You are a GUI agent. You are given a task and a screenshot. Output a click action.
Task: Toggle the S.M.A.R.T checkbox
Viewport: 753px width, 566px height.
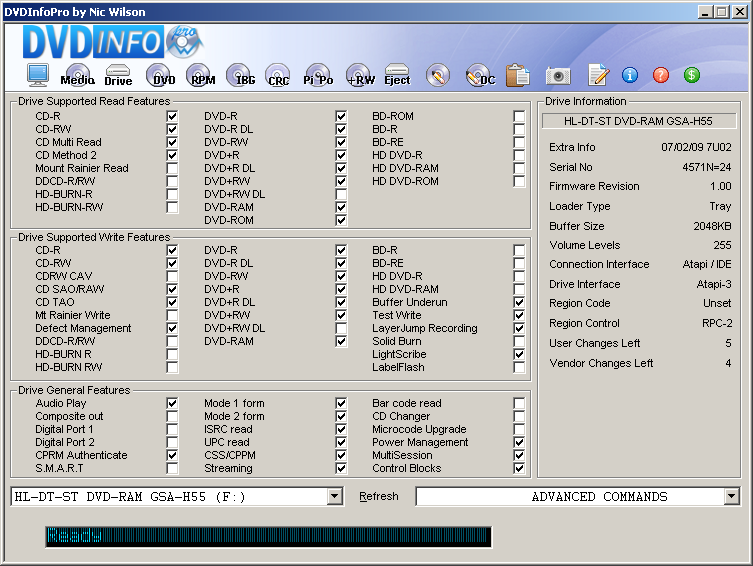coord(173,468)
